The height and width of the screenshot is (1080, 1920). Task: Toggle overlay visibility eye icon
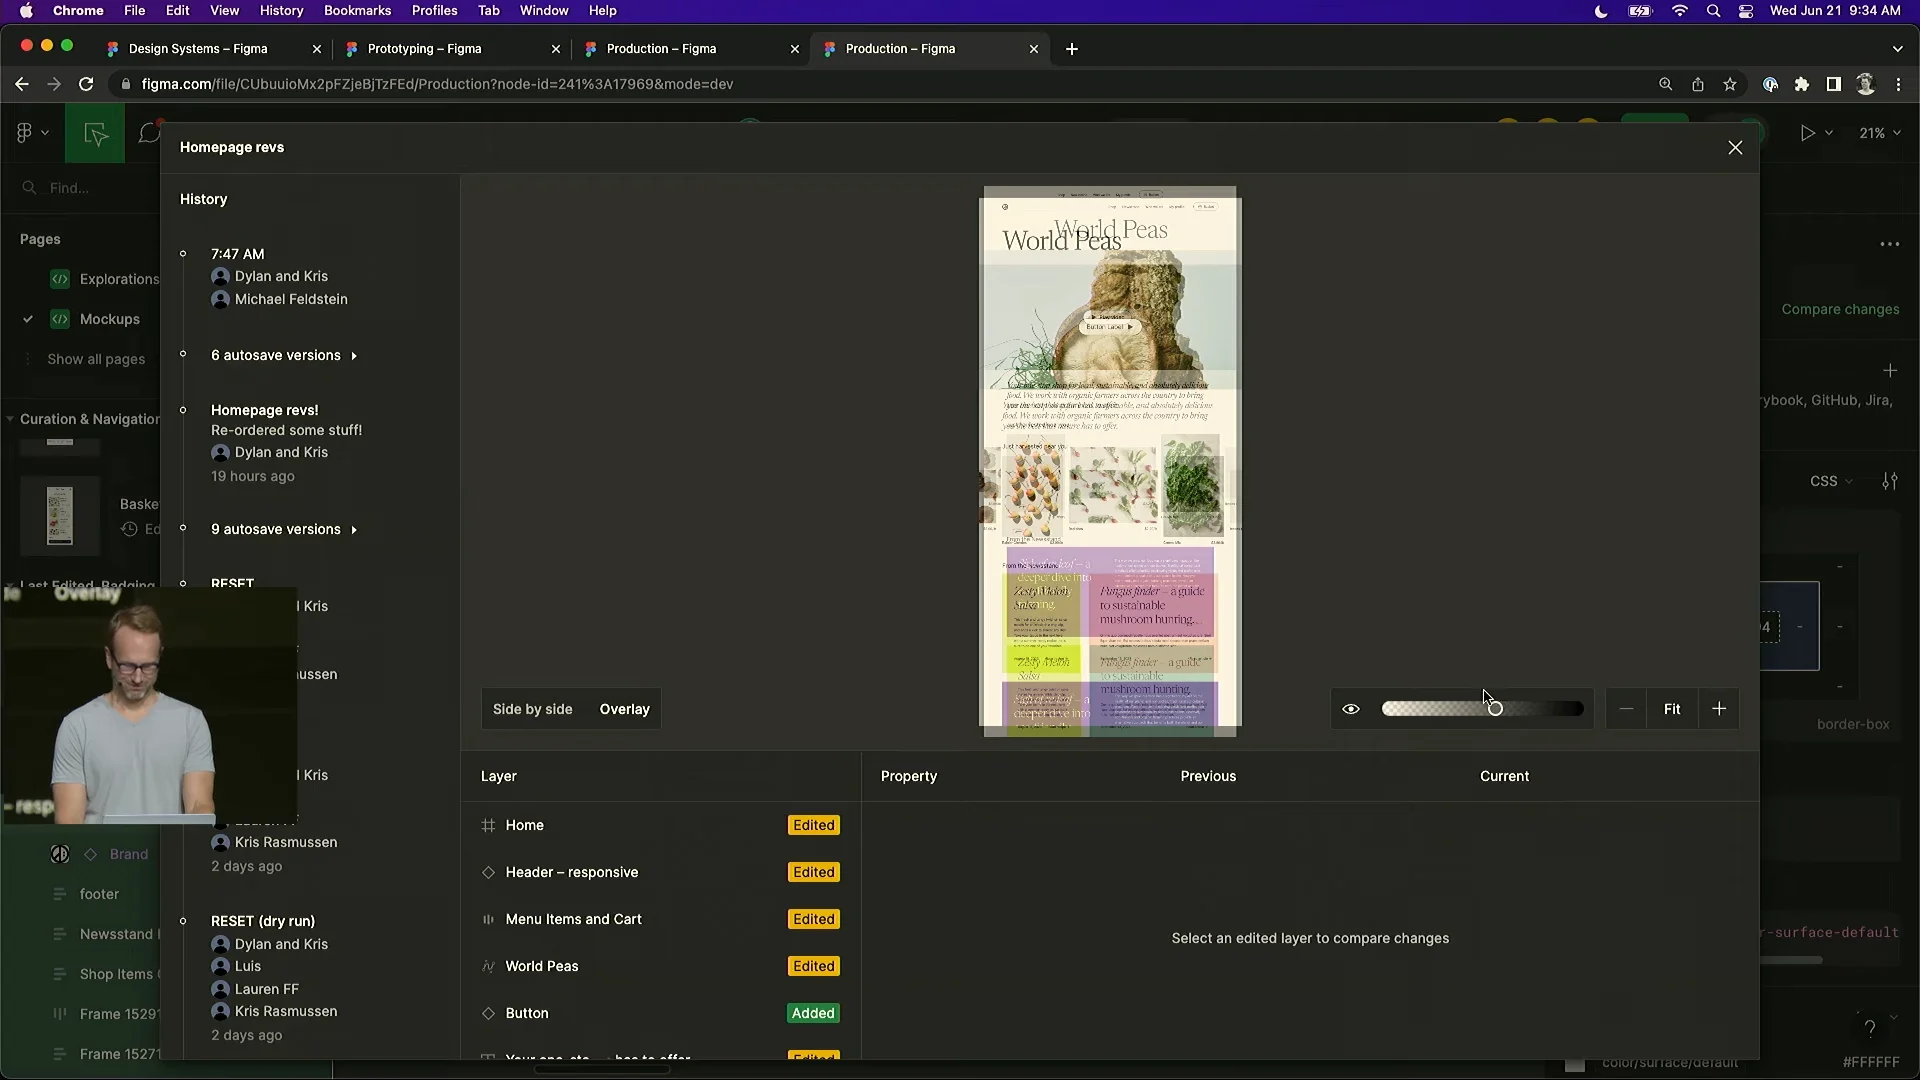click(x=1351, y=709)
